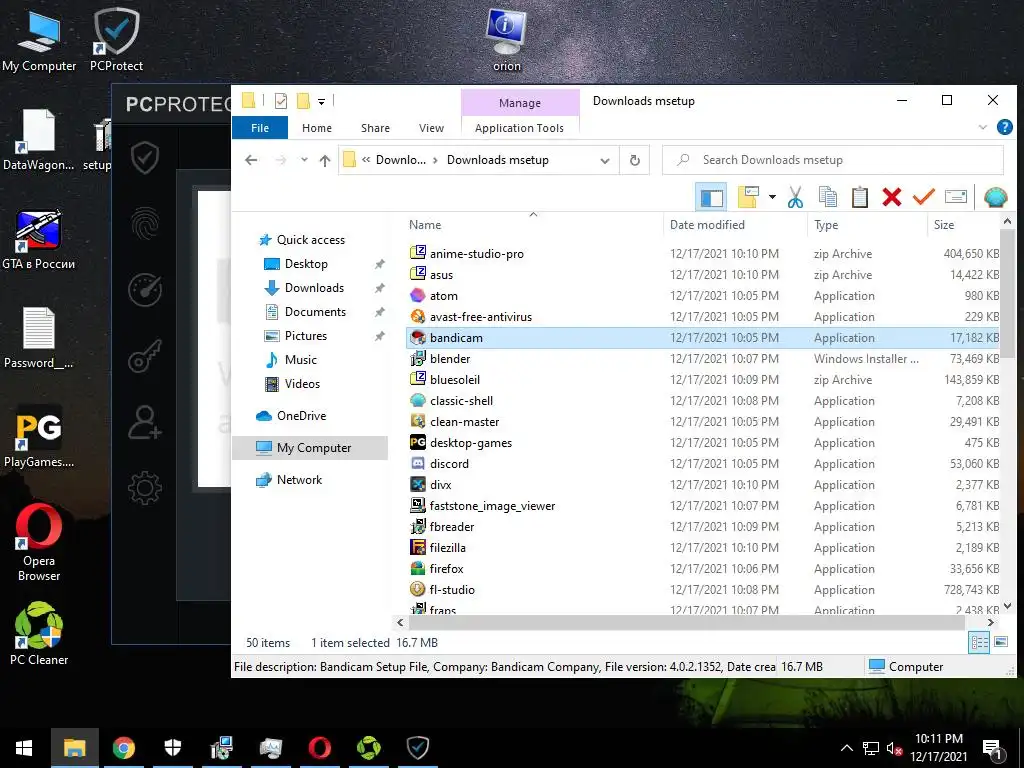
Task: Show hidden system tray icons chevron
Action: pos(846,748)
